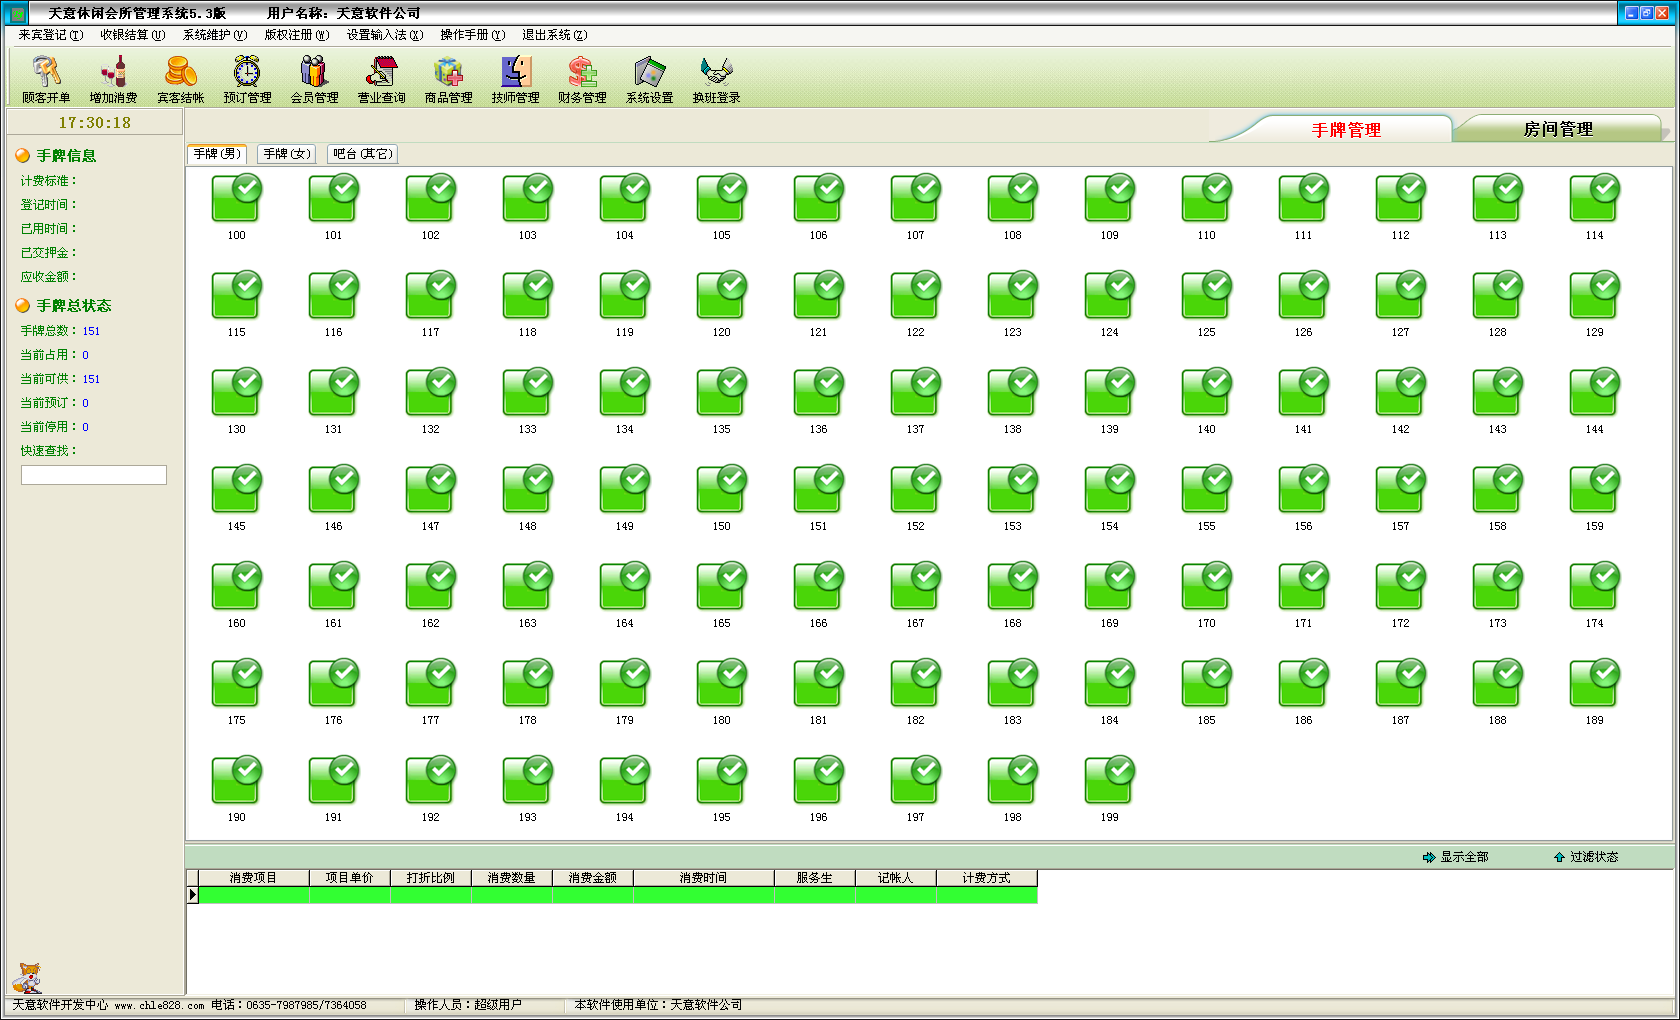Select hand tag 169 icon
This screenshot has width=1680, height=1020.
click(x=1109, y=586)
